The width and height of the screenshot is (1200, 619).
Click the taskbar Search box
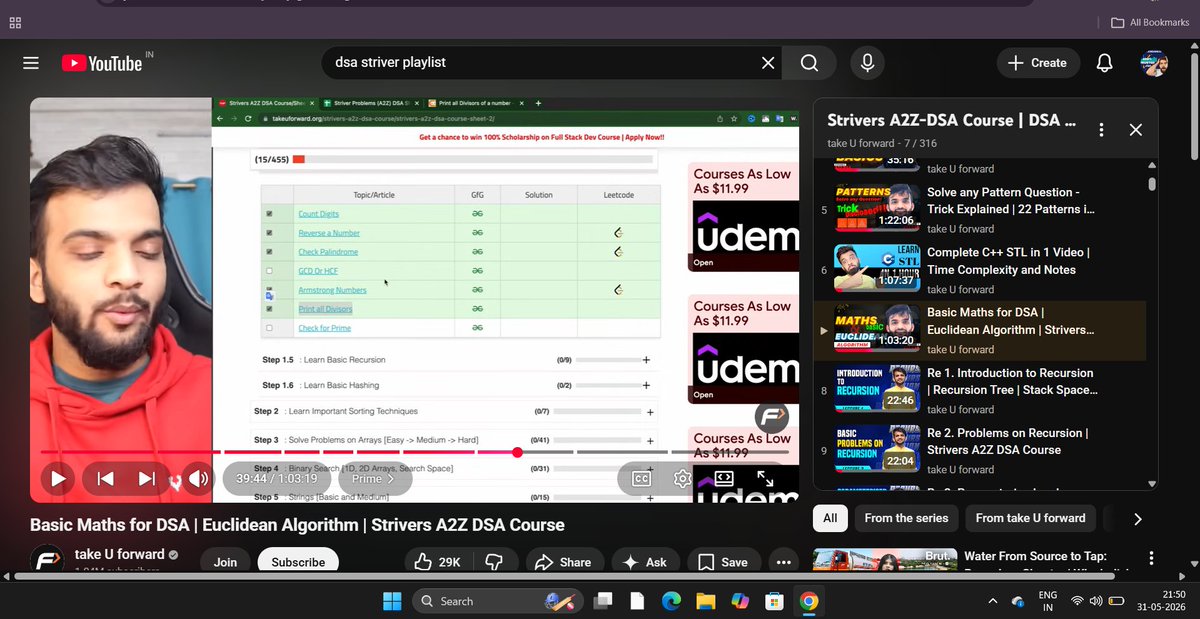tap(498, 601)
